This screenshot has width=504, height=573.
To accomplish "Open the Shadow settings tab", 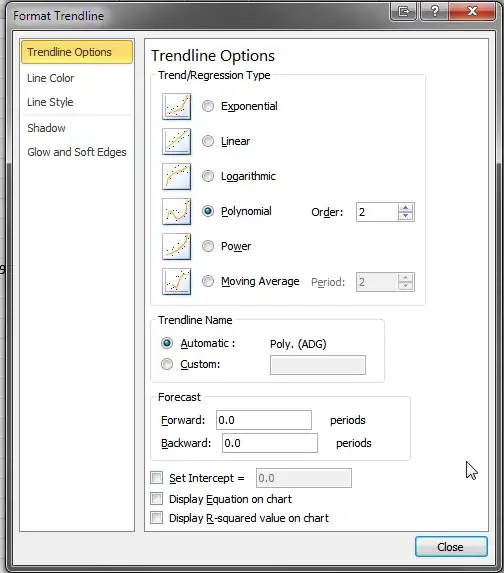I will click(x=77, y=128).
